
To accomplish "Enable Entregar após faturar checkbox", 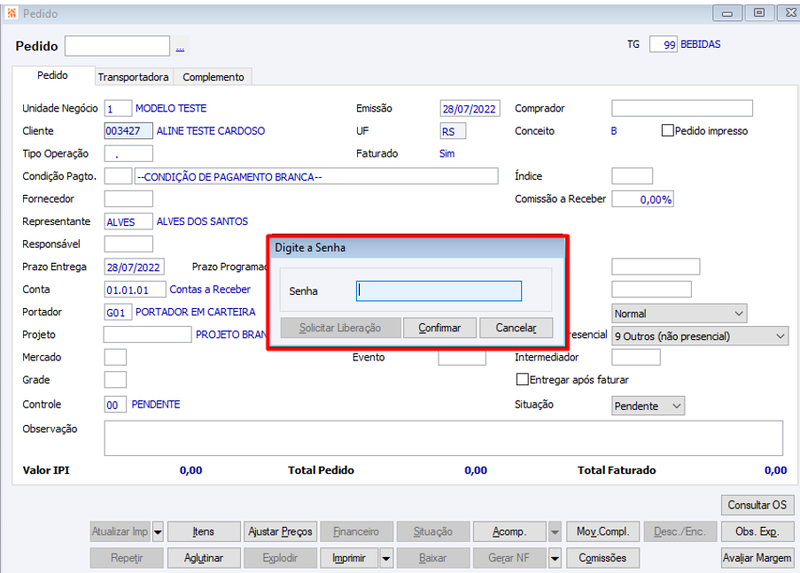I will click(522, 379).
